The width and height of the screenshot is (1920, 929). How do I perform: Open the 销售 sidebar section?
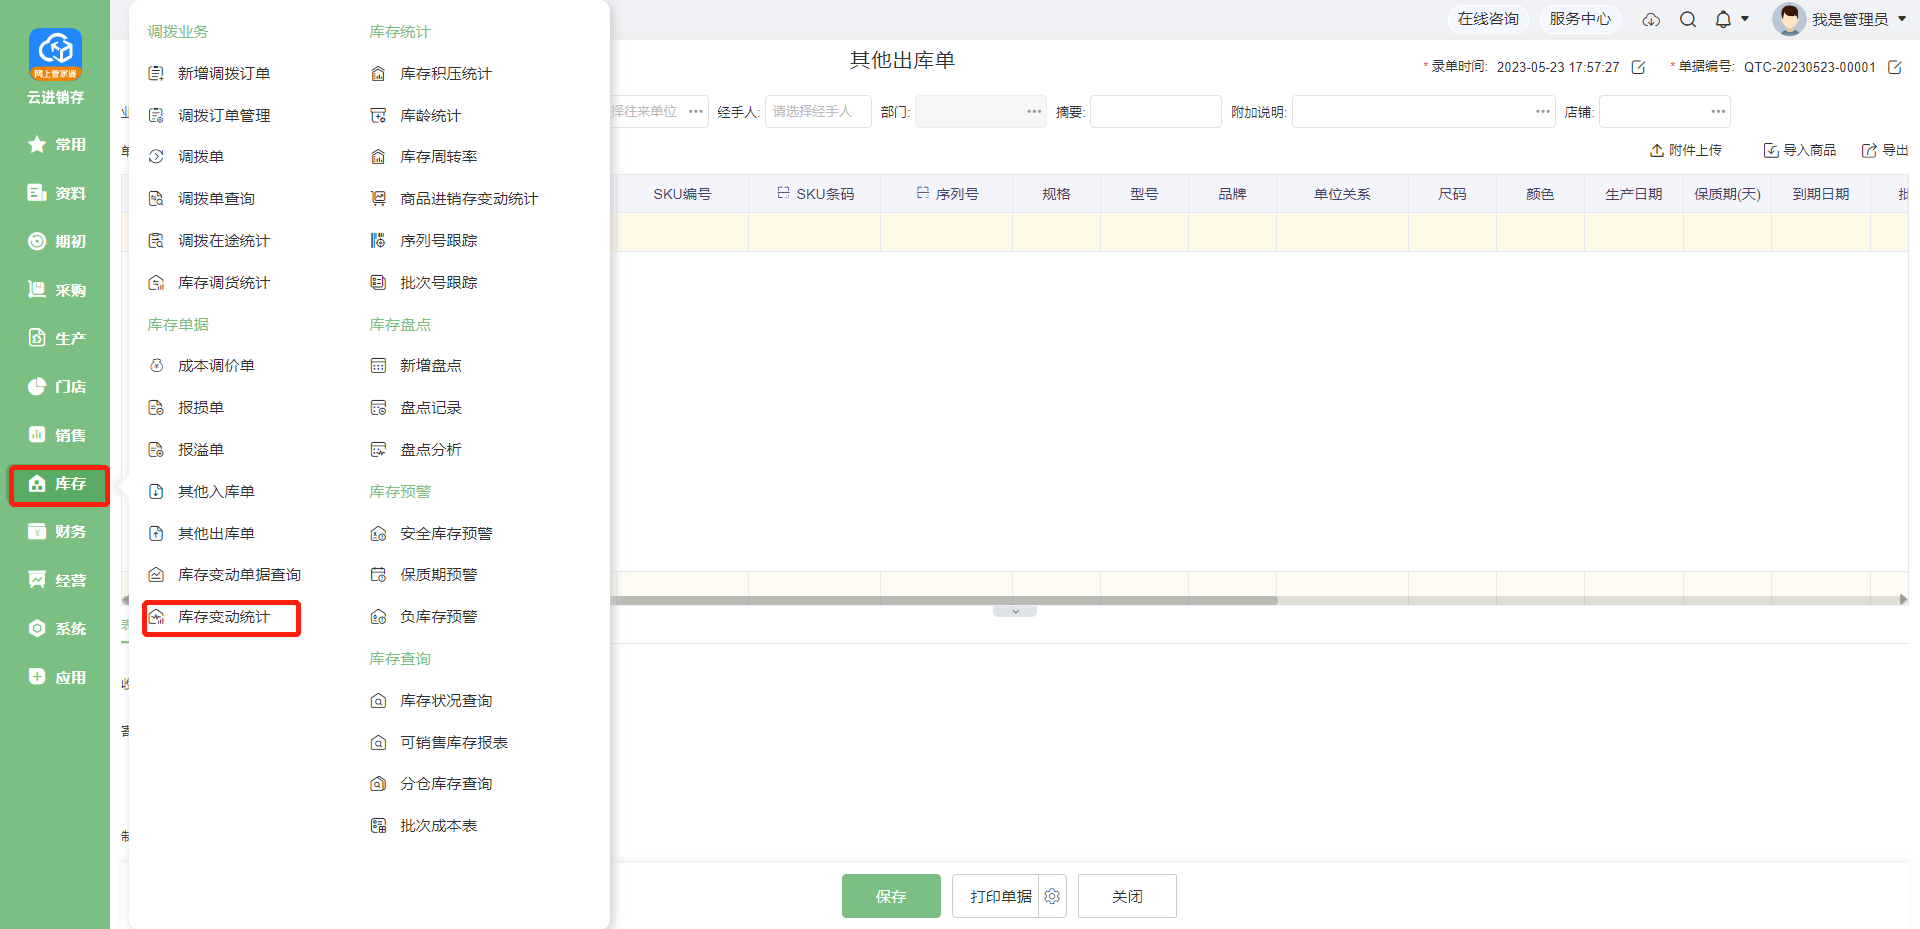[56, 435]
